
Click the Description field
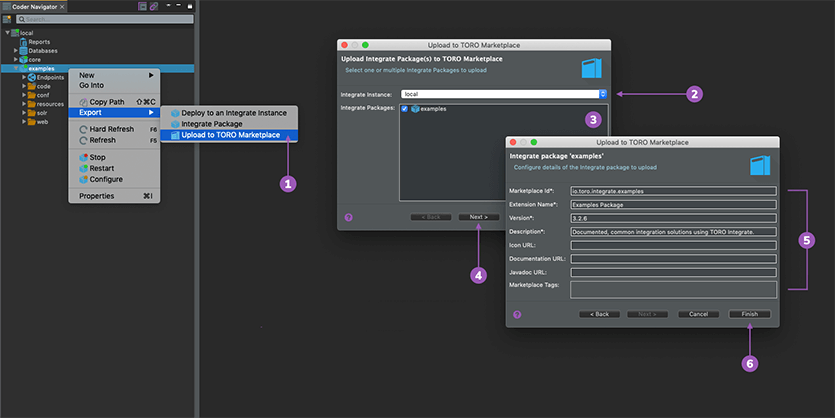pyautogui.click(x=673, y=232)
